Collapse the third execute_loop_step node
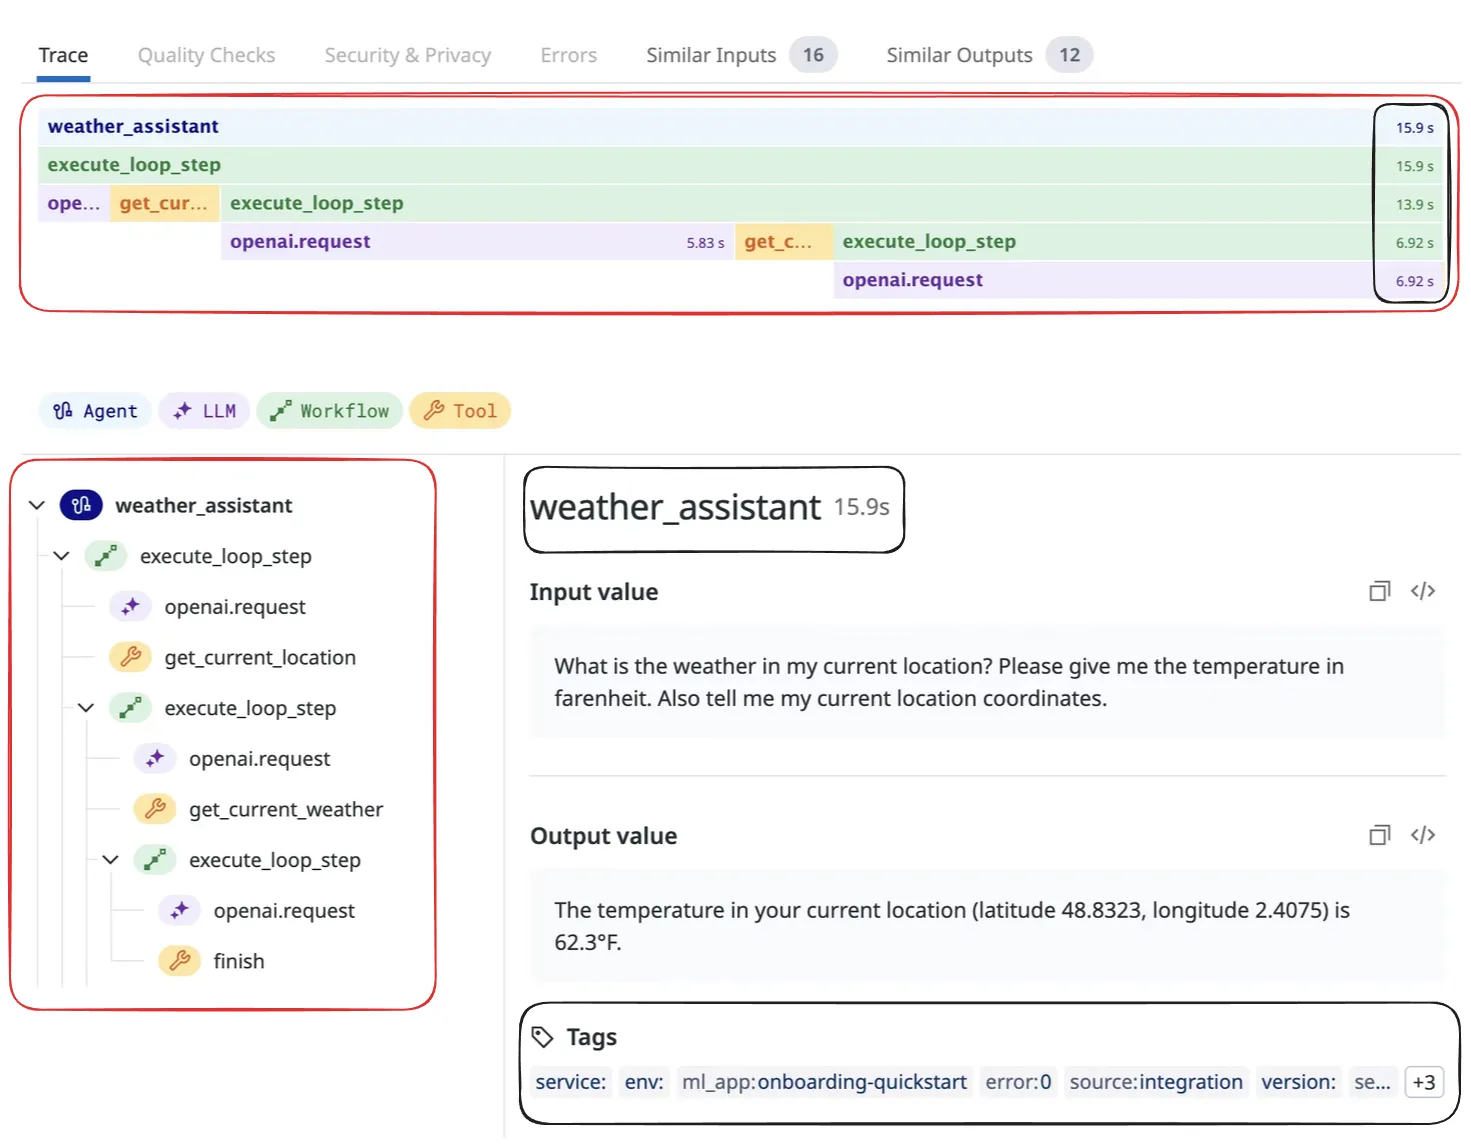This screenshot has width=1471, height=1148. (x=110, y=860)
